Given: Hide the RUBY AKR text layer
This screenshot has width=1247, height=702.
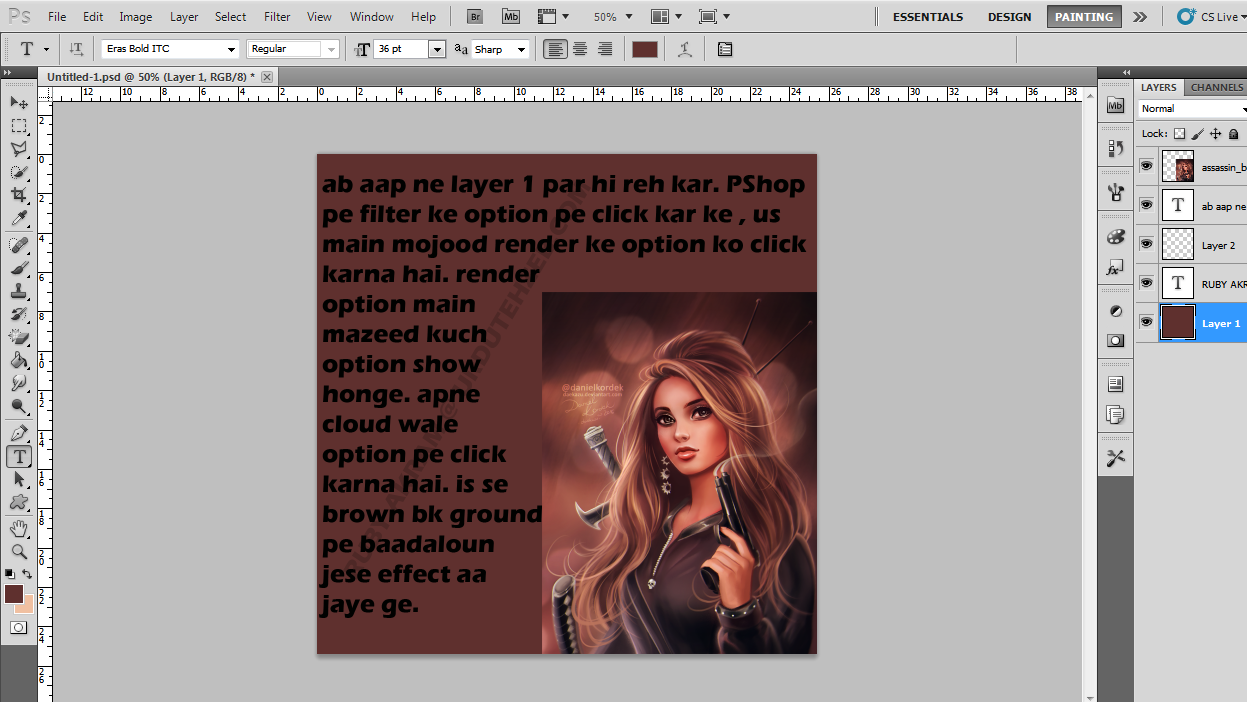Looking at the screenshot, I should coord(1146,283).
